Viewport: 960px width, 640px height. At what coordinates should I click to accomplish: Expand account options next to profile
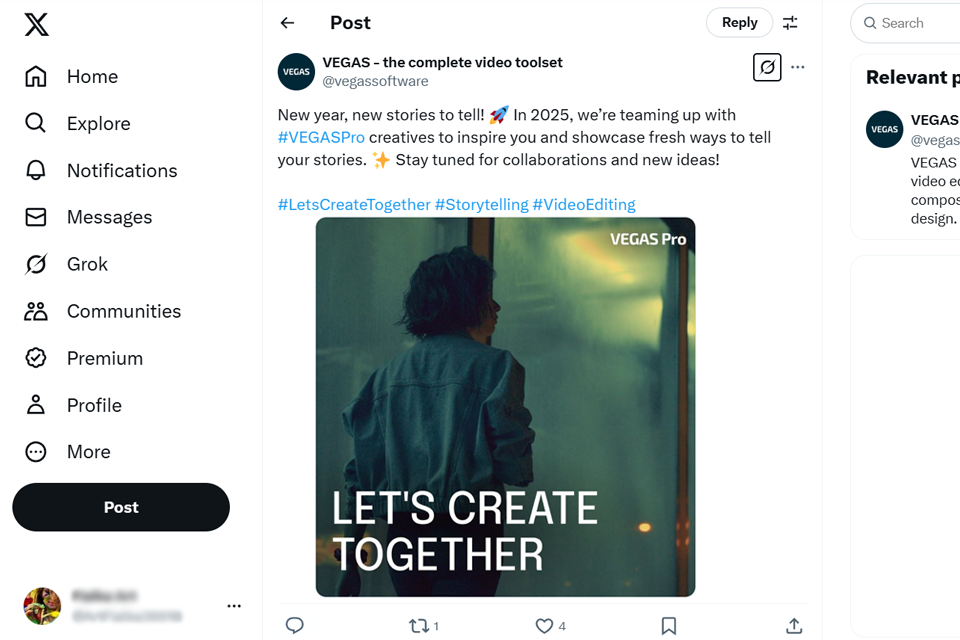tap(234, 606)
